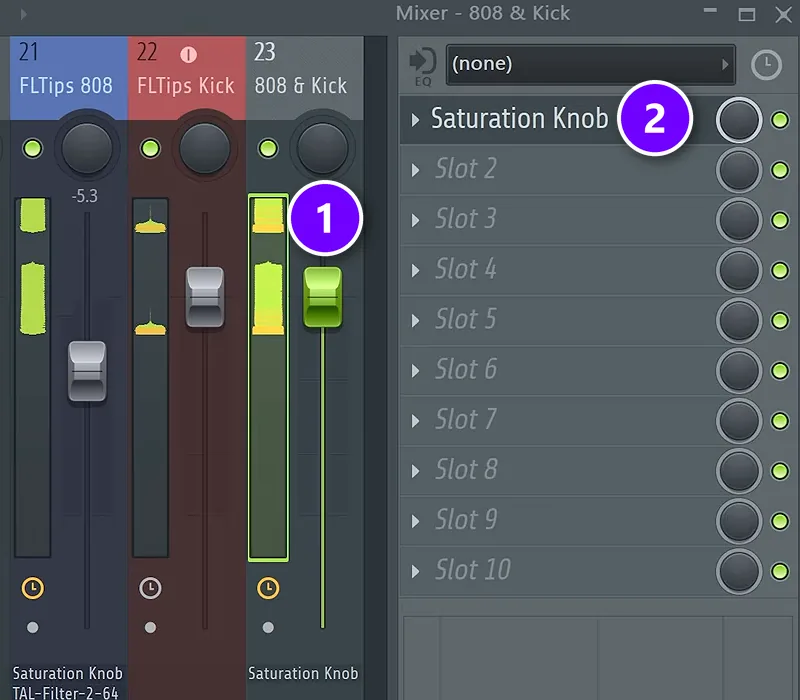
Task: Click the clock icon on track 21
Action: point(33,588)
